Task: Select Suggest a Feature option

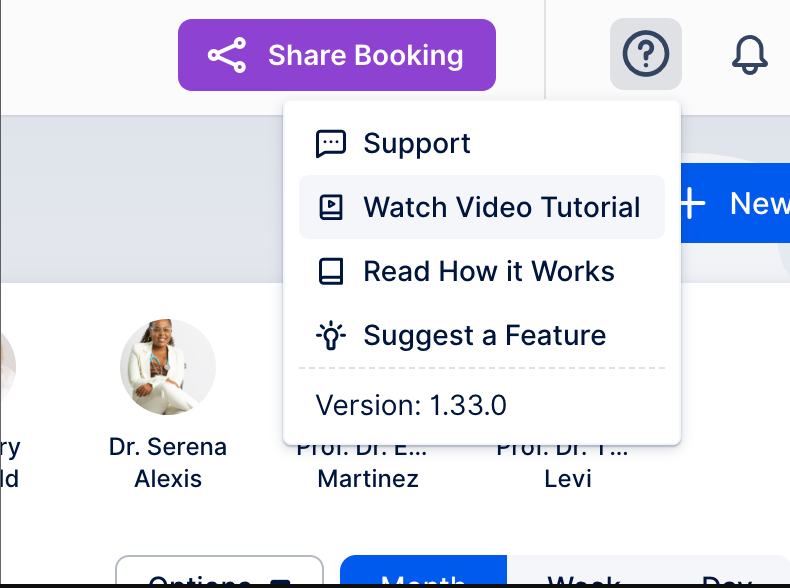Action: [x=482, y=335]
